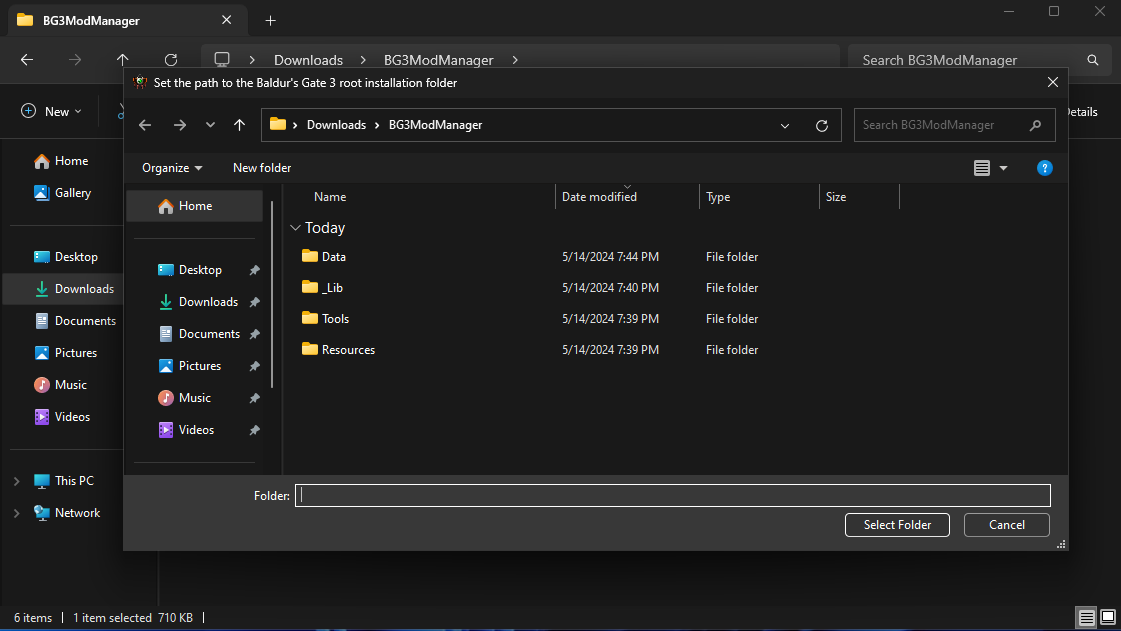
Task: Select Videos in Explorer navigation pane
Action: pyautogui.click(x=62, y=417)
